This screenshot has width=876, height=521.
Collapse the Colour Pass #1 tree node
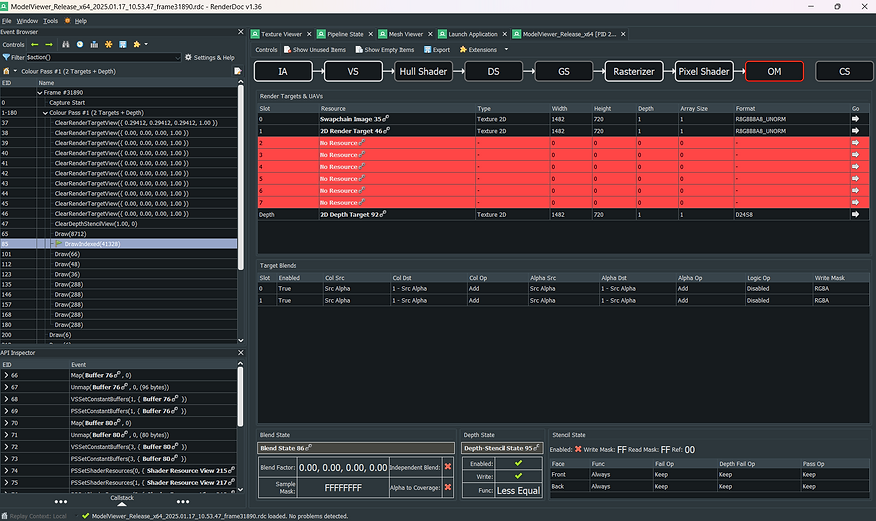[45, 113]
